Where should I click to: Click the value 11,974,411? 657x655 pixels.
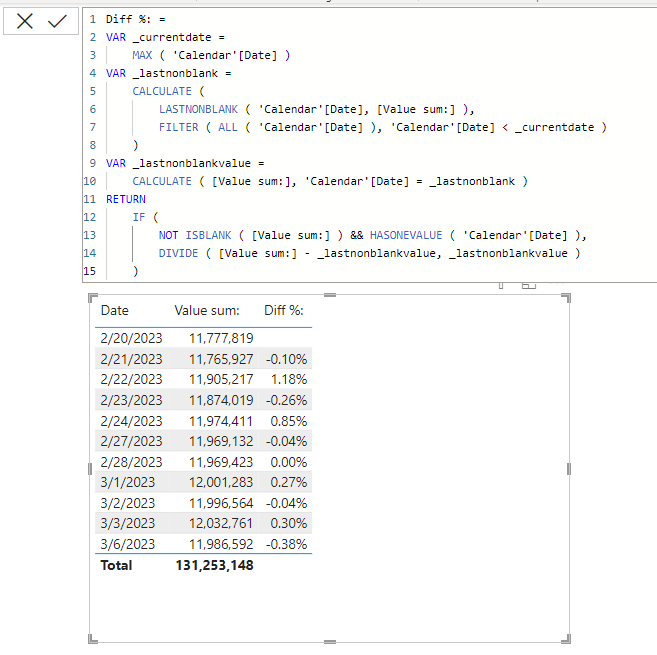click(x=221, y=421)
